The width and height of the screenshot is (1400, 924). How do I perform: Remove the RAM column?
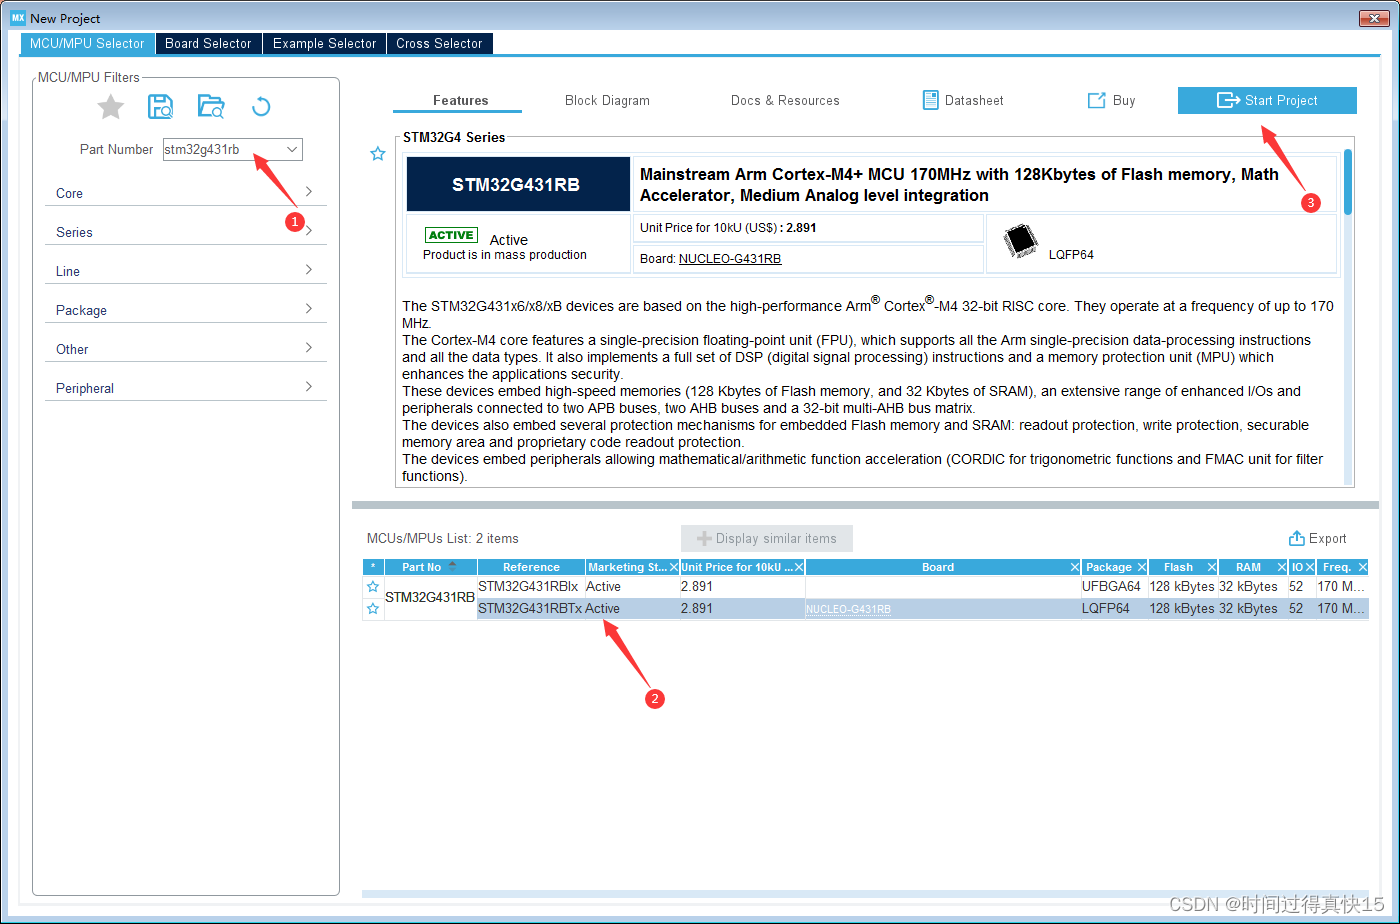[x=1282, y=567]
